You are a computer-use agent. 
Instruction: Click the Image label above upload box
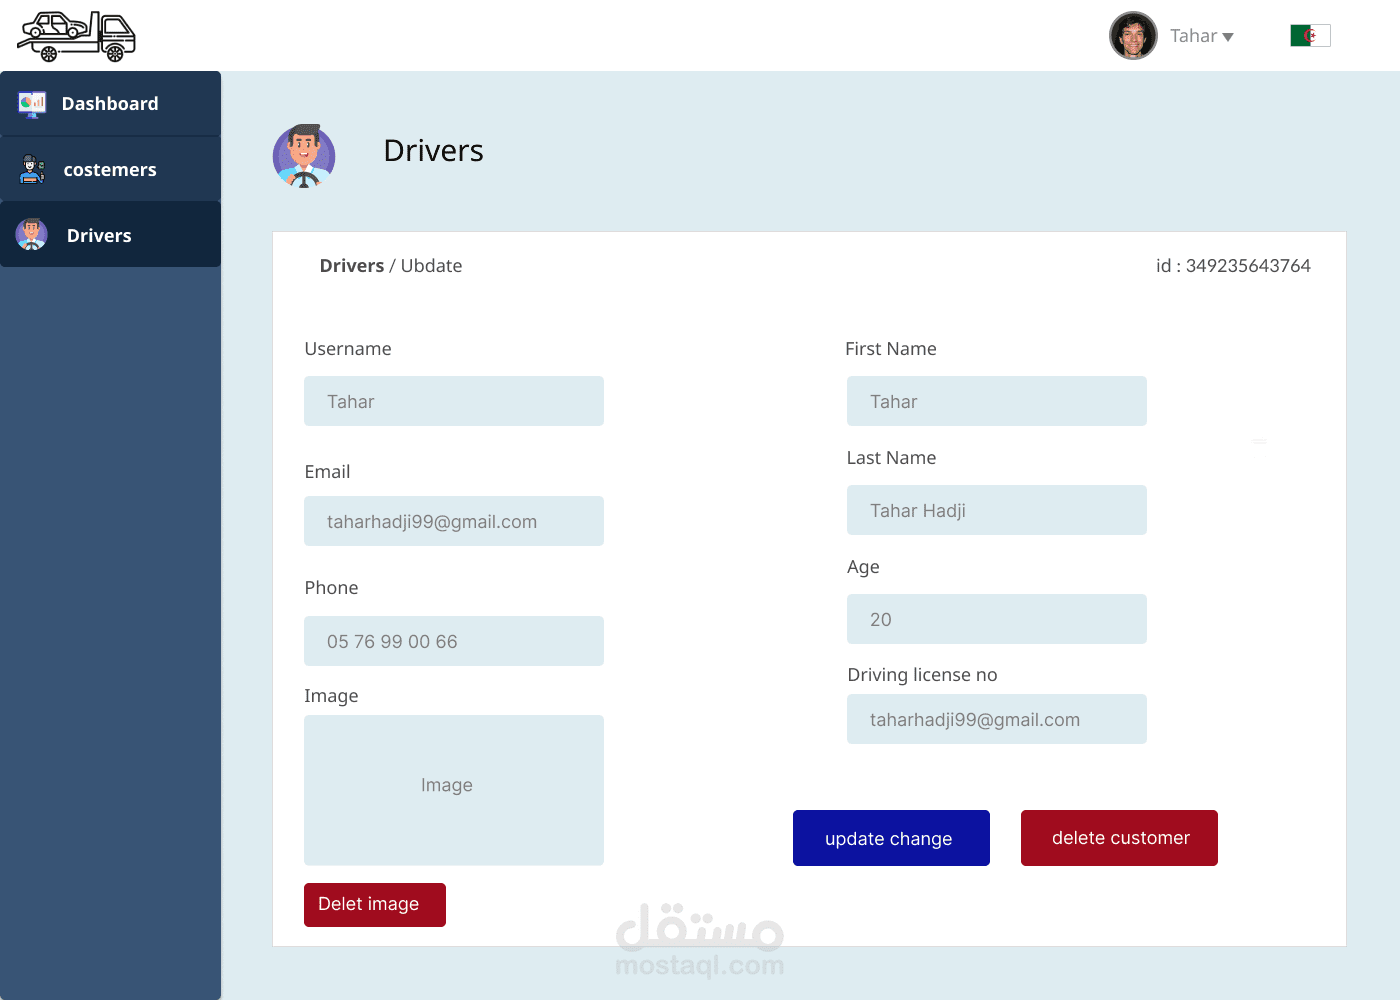[331, 696]
